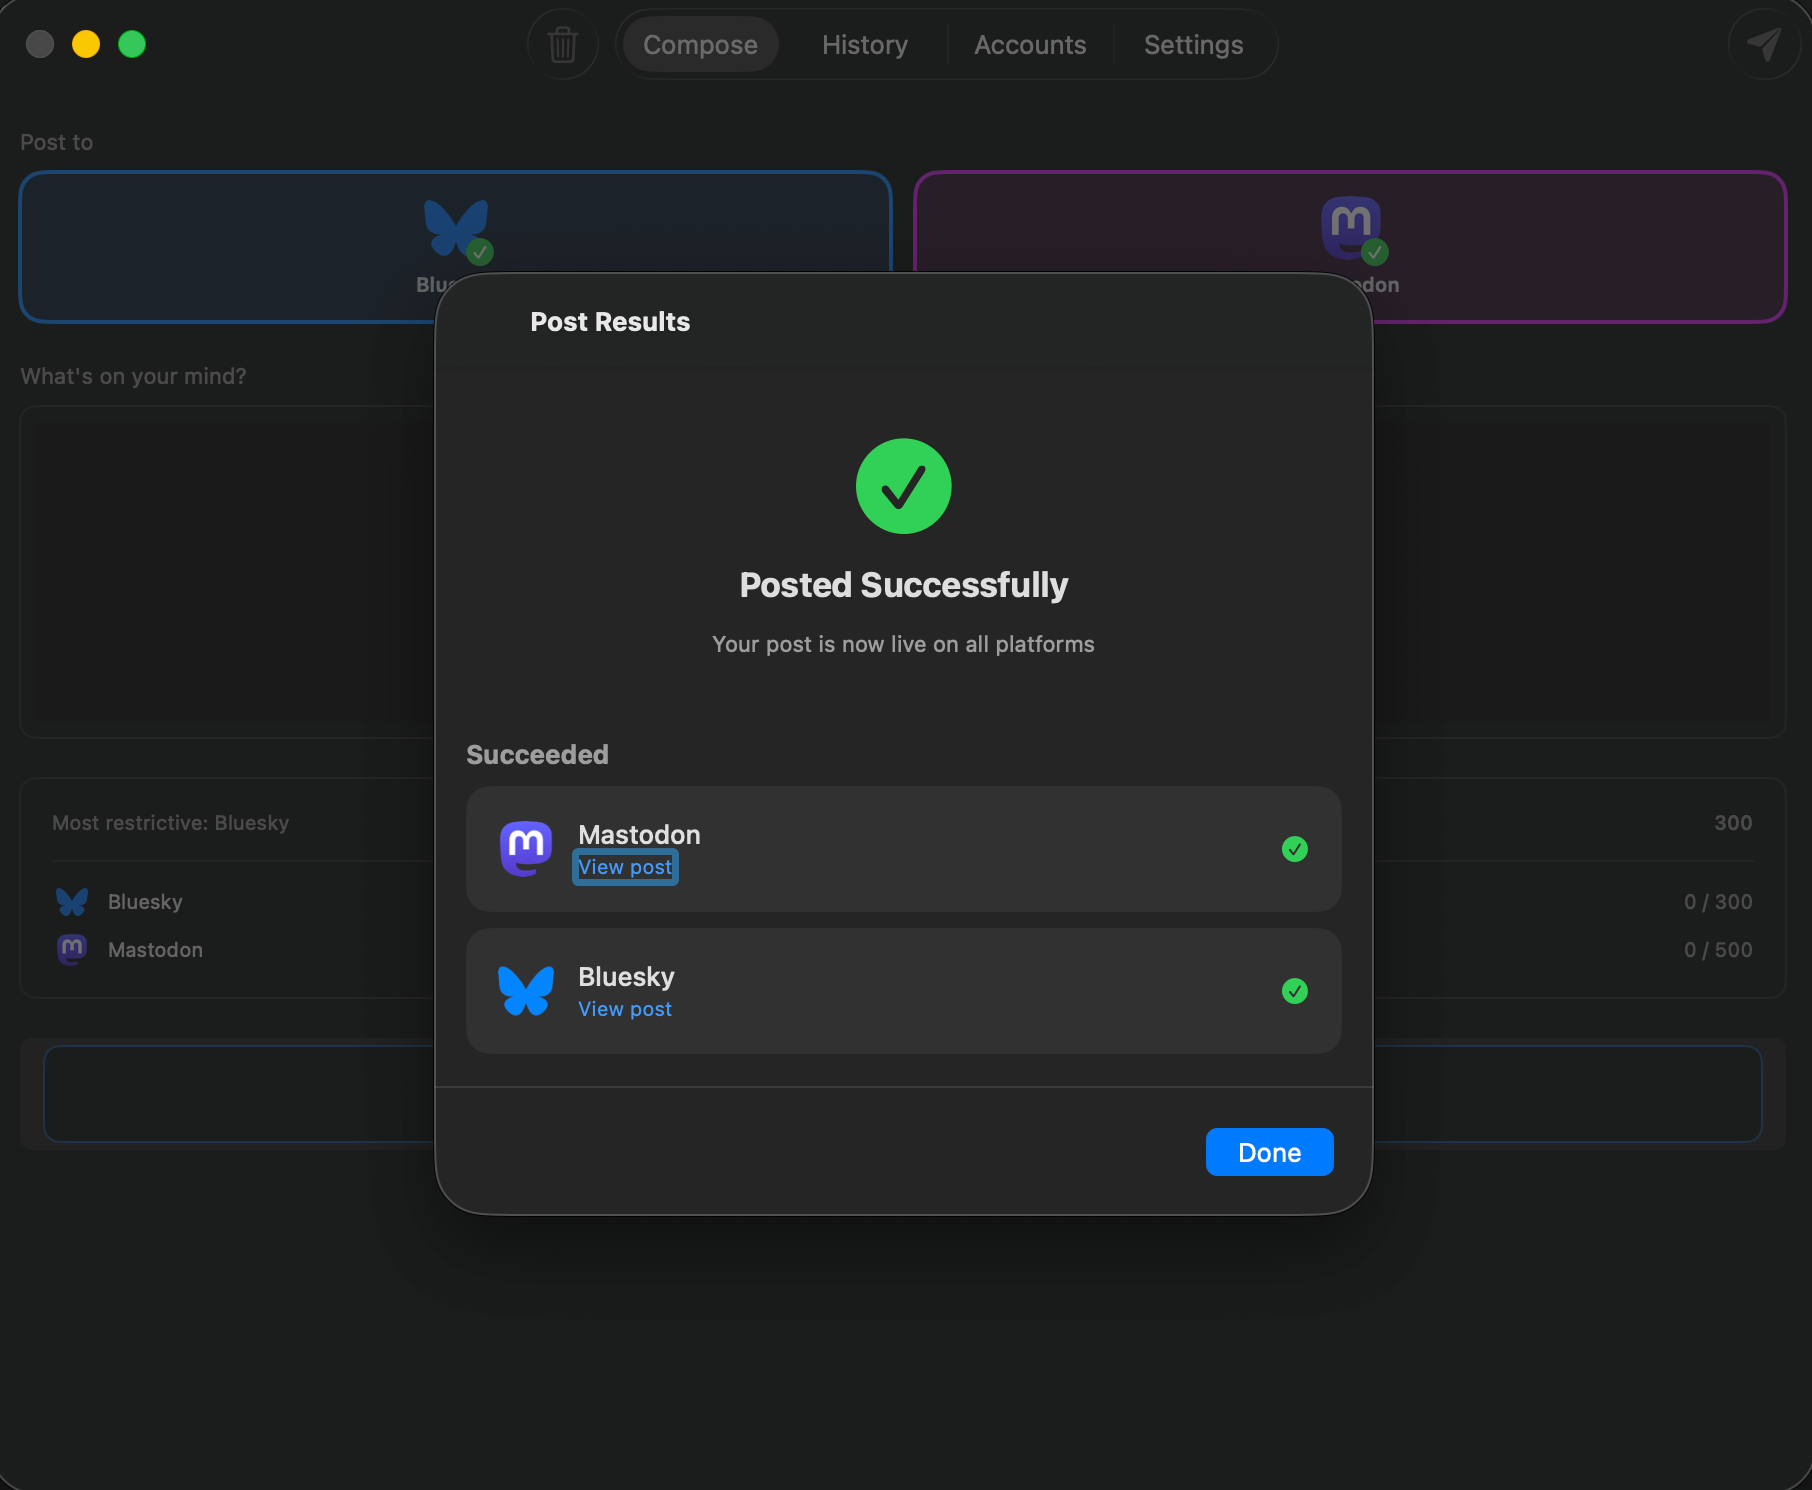The width and height of the screenshot is (1812, 1490).
Task: Switch to the History tab
Action: click(x=864, y=44)
